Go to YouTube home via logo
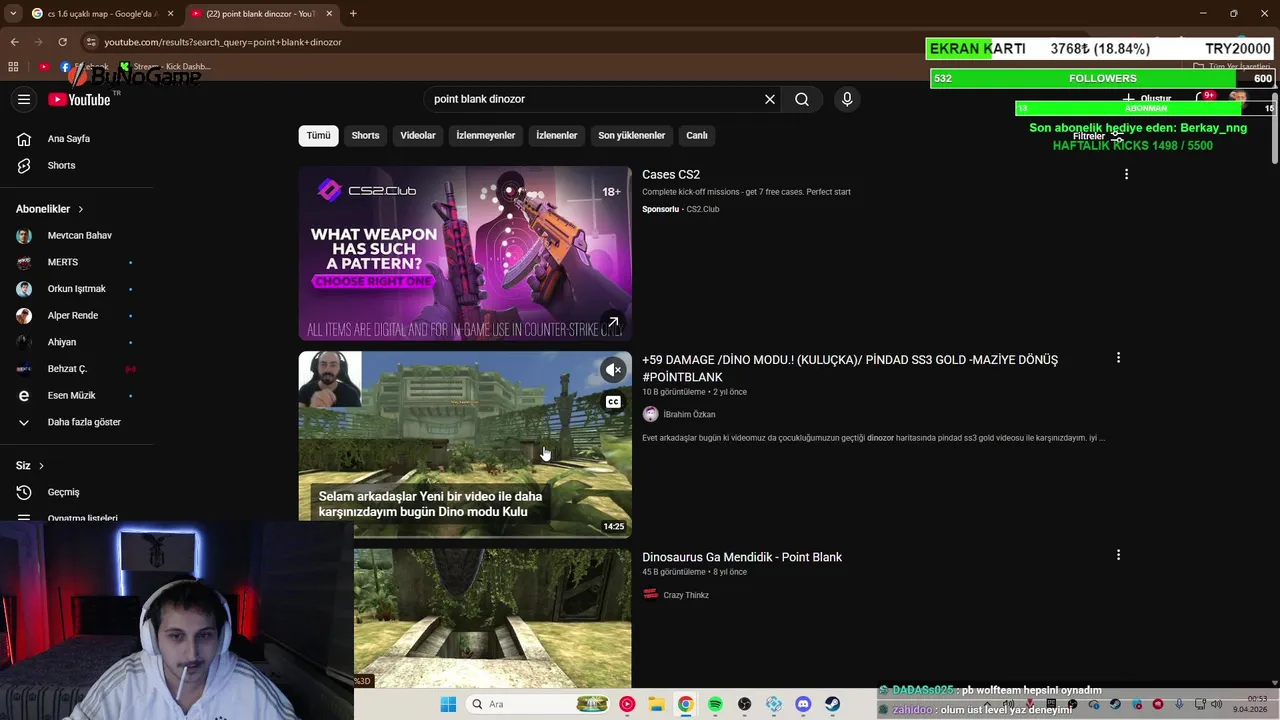Image resolution: width=1280 pixels, height=720 pixels. pyautogui.click(x=79, y=99)
